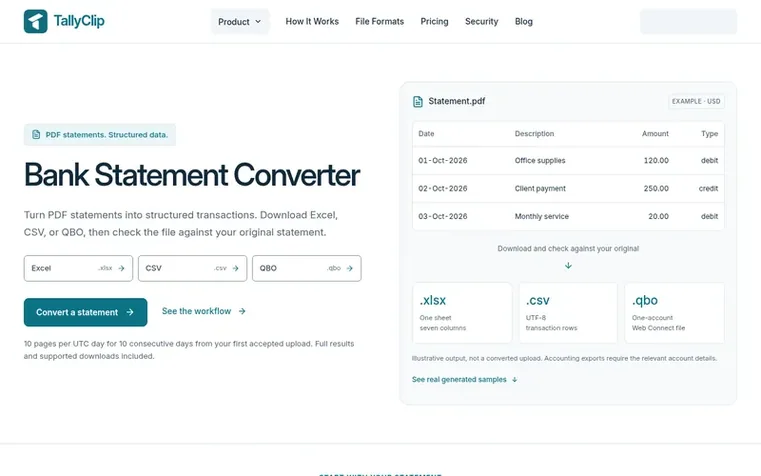The width and height of the screenshot is (761, 476).
Task: Click the 20.00 amount cell
Action: tap(659, 216)
